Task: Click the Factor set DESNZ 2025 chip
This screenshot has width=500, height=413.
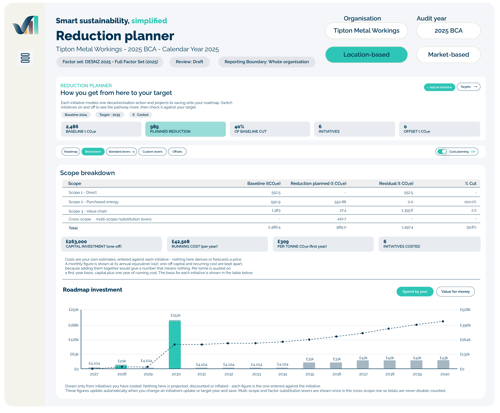Action: pyautogui.click(x=110, y=62)
